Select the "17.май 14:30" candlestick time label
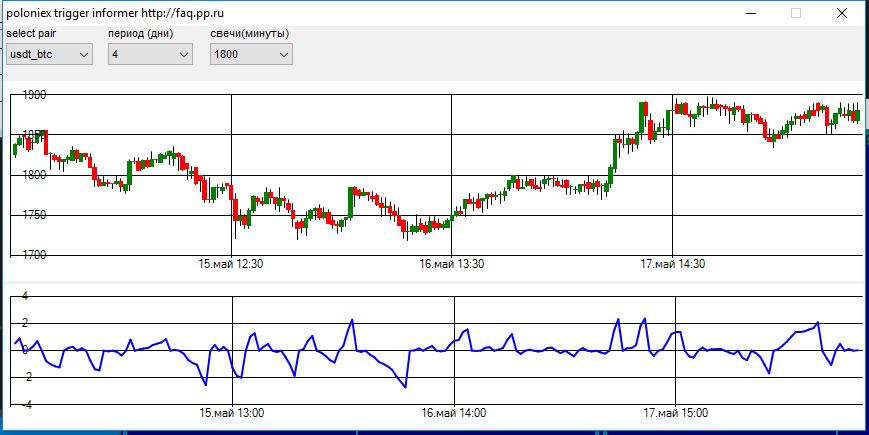869x435 pixels. coord(673,265)
